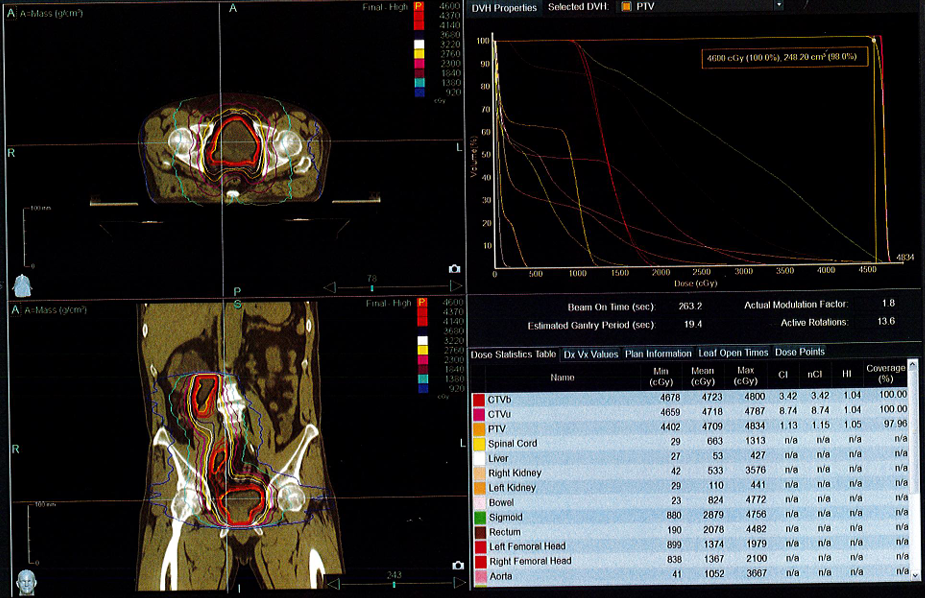Viewport: 925px width, 598px height.
Task: Switch to the Dx Vx Values tab
Action: tap(591, 353)
